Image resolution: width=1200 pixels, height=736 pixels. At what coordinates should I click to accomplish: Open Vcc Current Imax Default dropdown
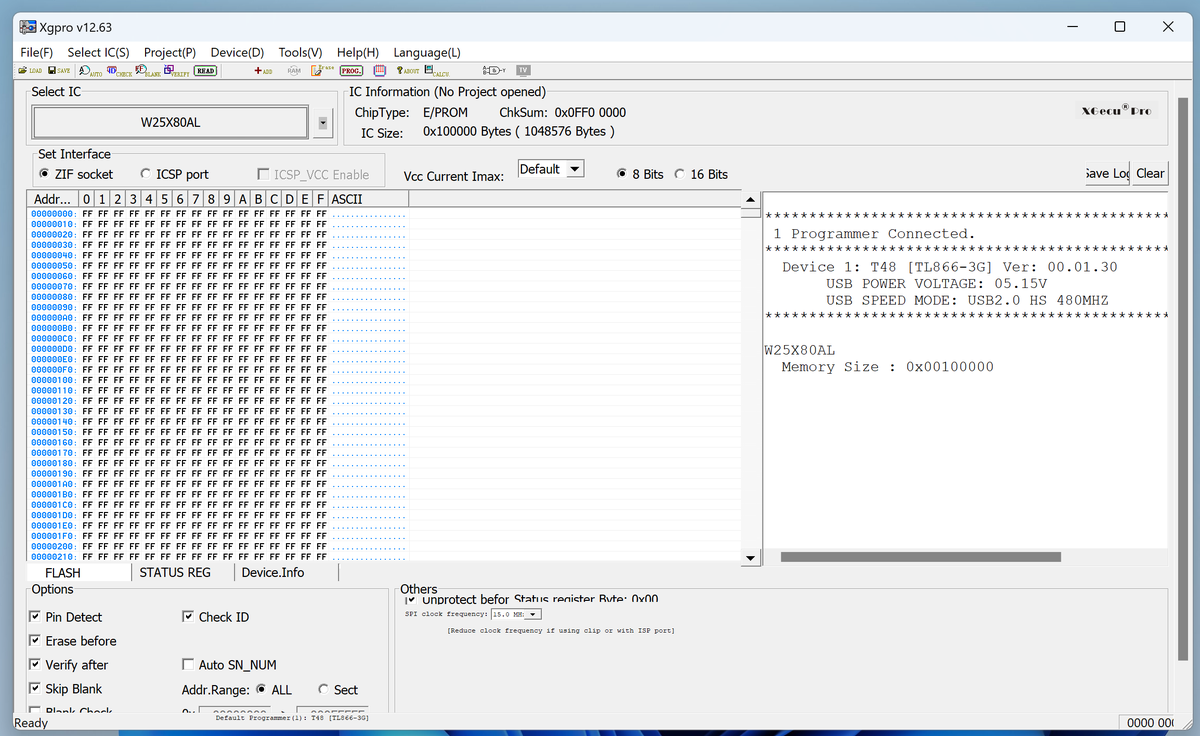coord(575,169)
